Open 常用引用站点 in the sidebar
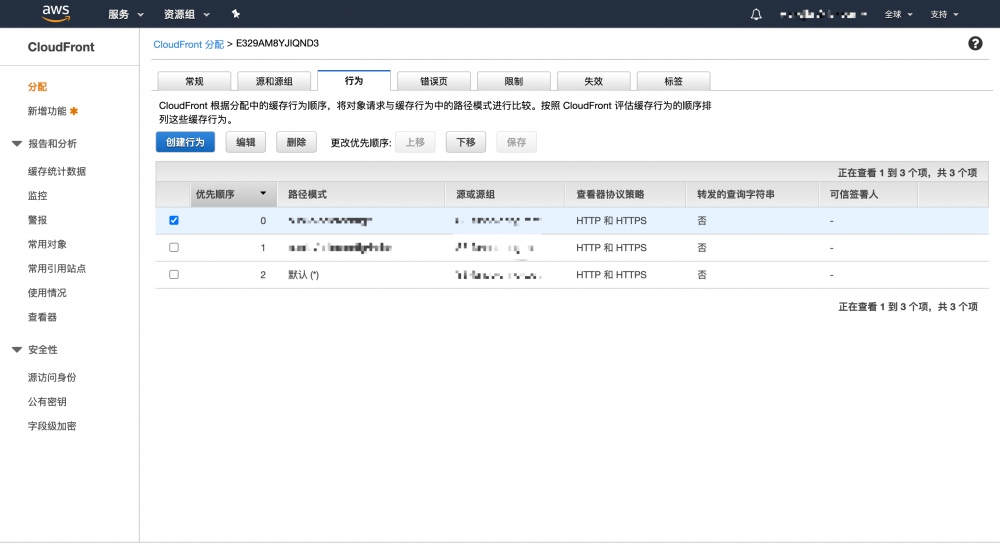Viewport: 1000px width, 546px height. coord(57,269)
